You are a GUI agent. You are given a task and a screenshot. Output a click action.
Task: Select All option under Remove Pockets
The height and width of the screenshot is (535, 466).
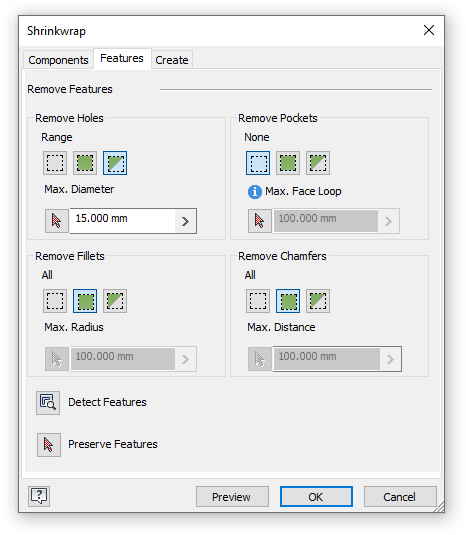[x=288, y=163]
